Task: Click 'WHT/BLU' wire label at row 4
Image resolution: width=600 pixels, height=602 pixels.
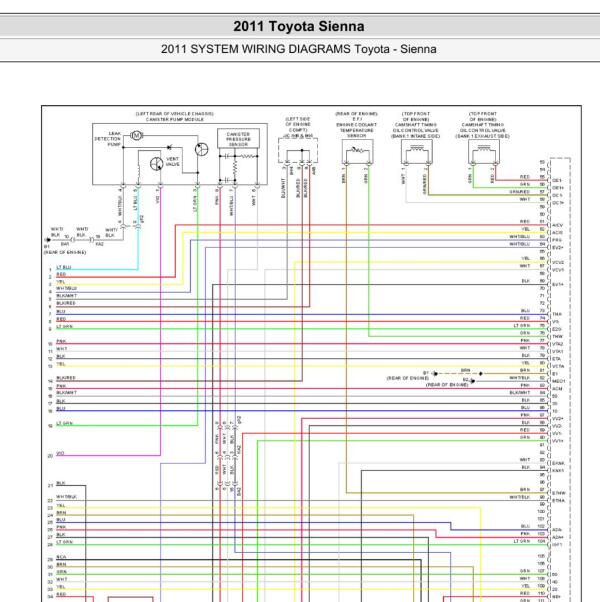Action: tap(66, 288)
